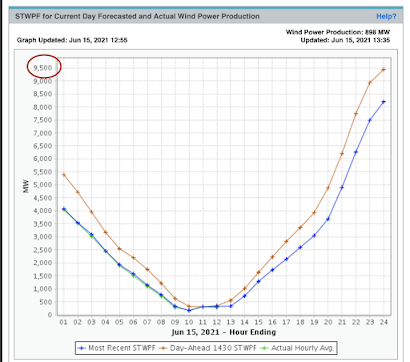Click the blue data point at hour 10 minimum
This screenshot has height=362, width=410.
[189, 310]
